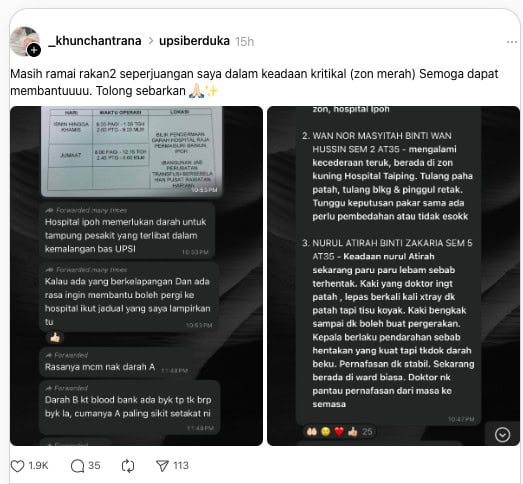Tap scroll-down chevron in right screenshot

(502, 435)
